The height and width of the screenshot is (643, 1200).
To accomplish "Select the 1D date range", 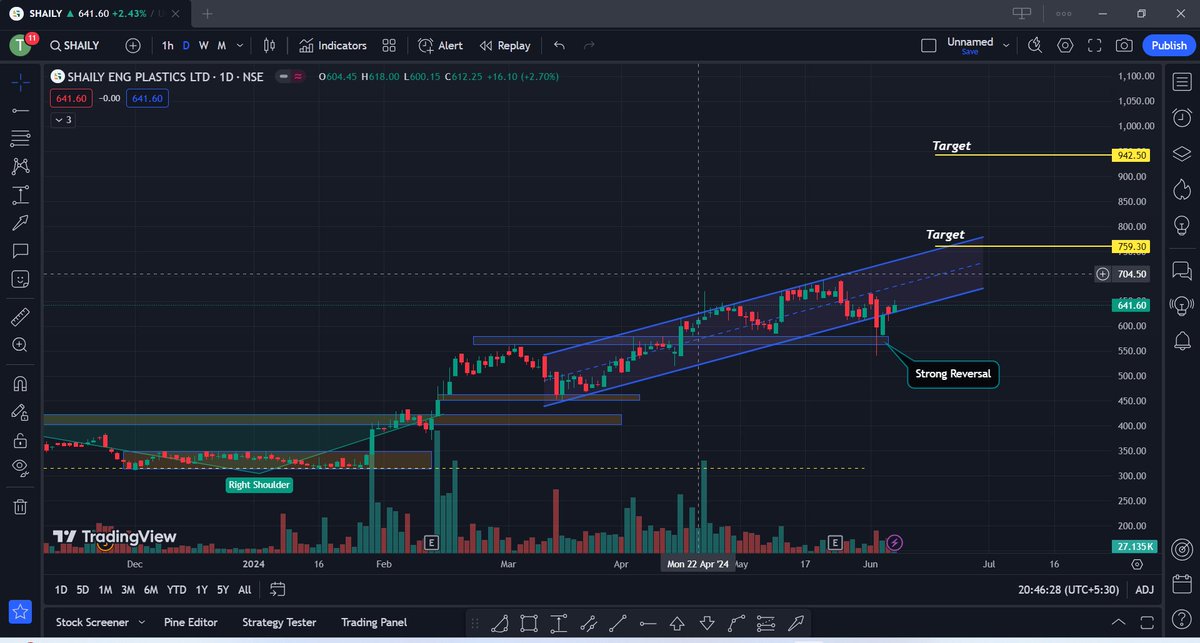I will point(61,590).
